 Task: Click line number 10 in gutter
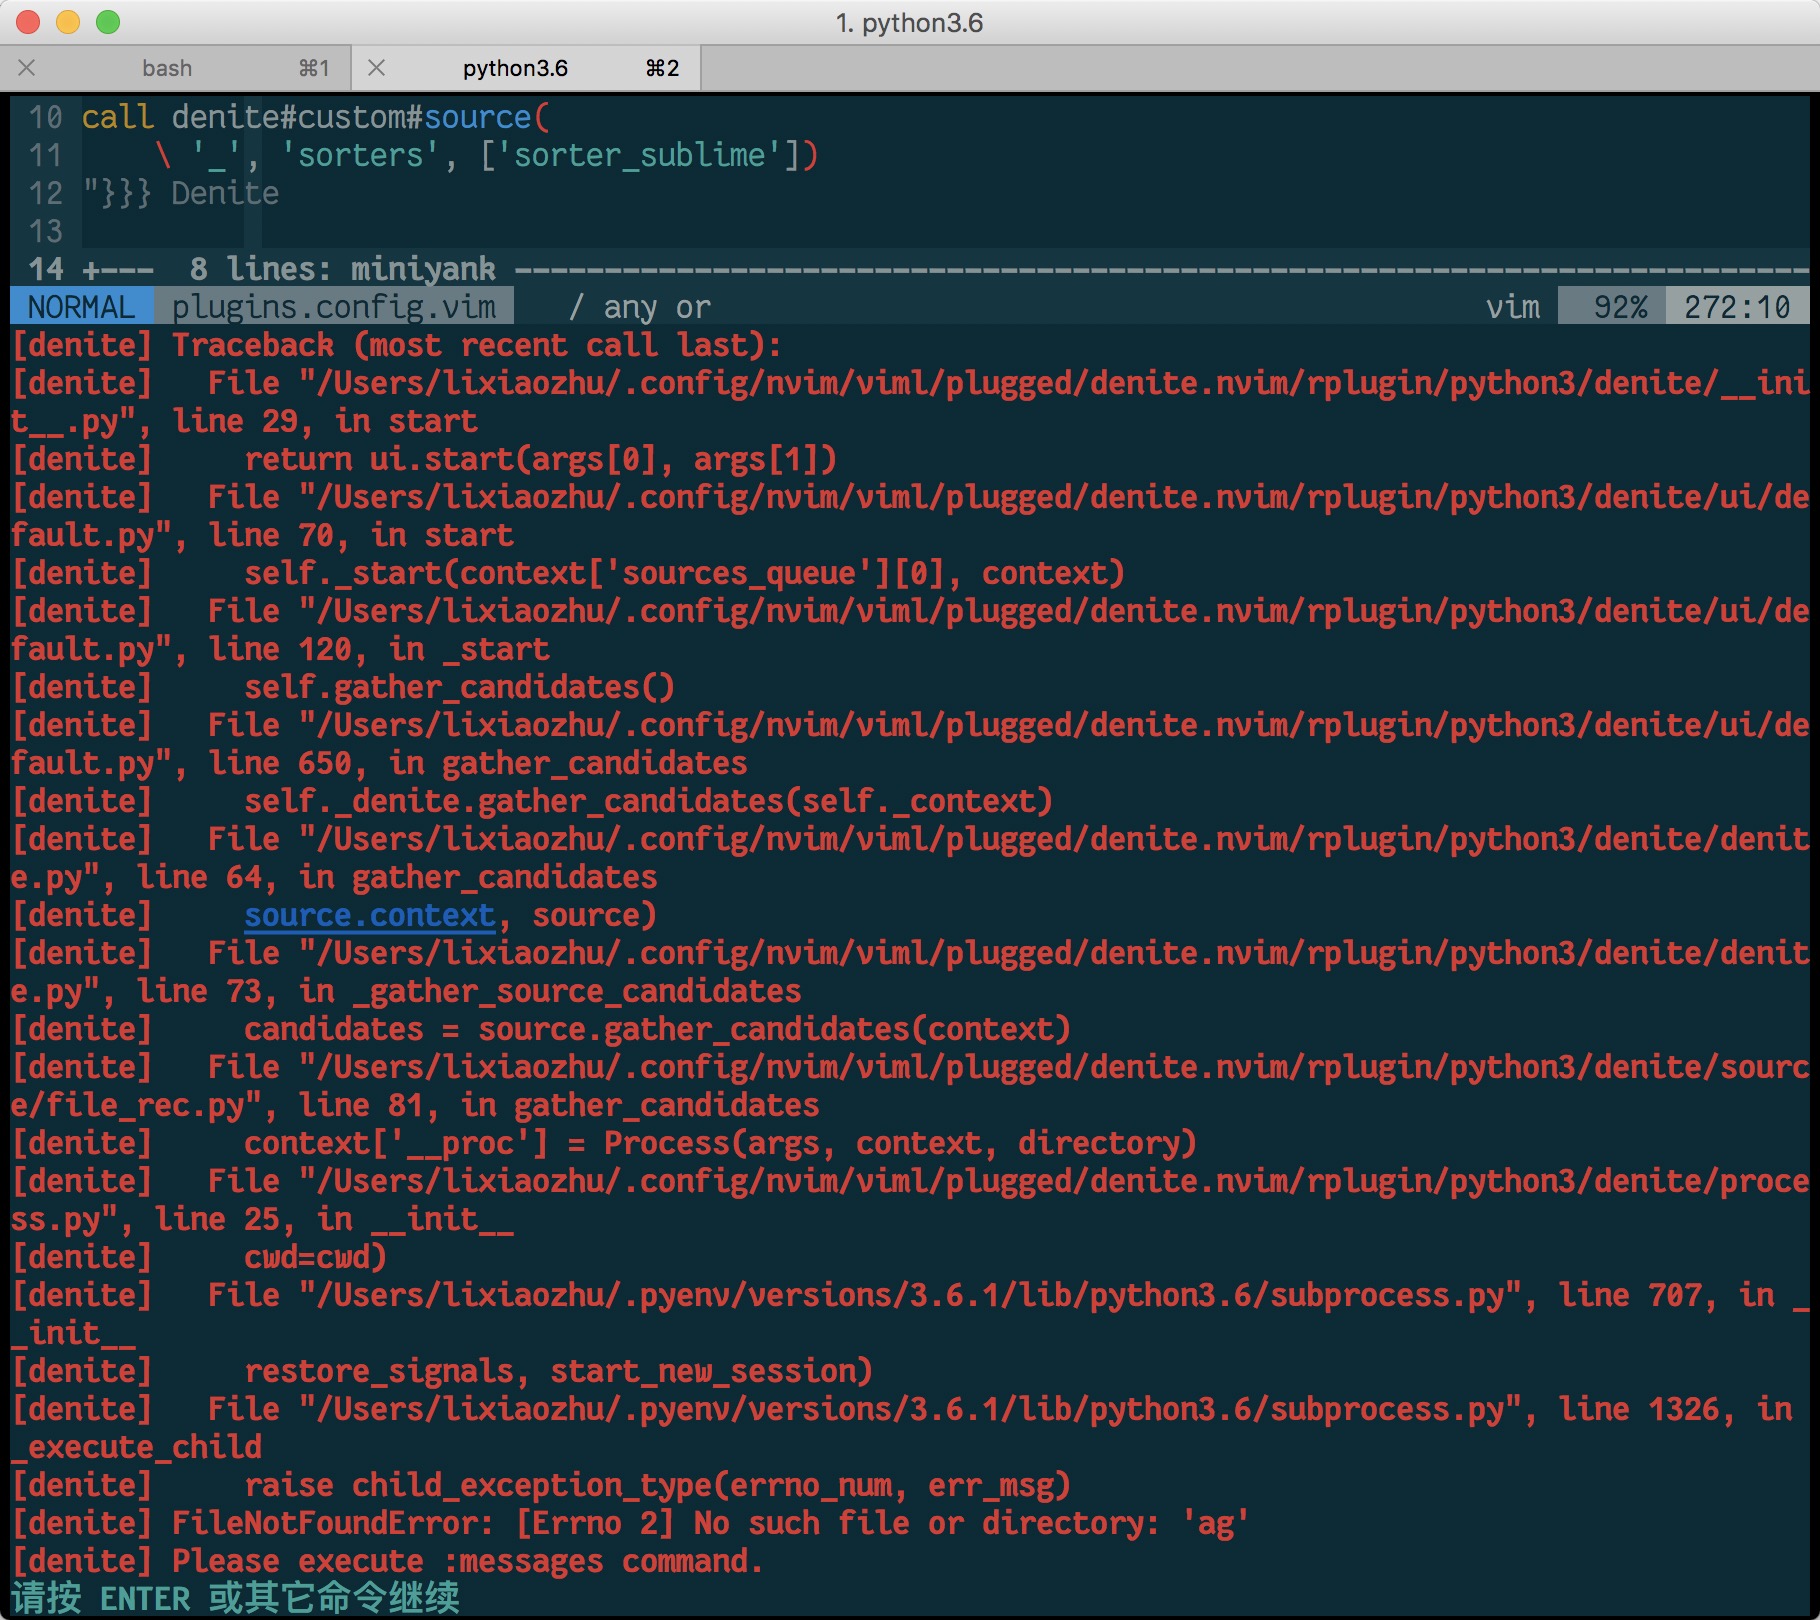46,117
